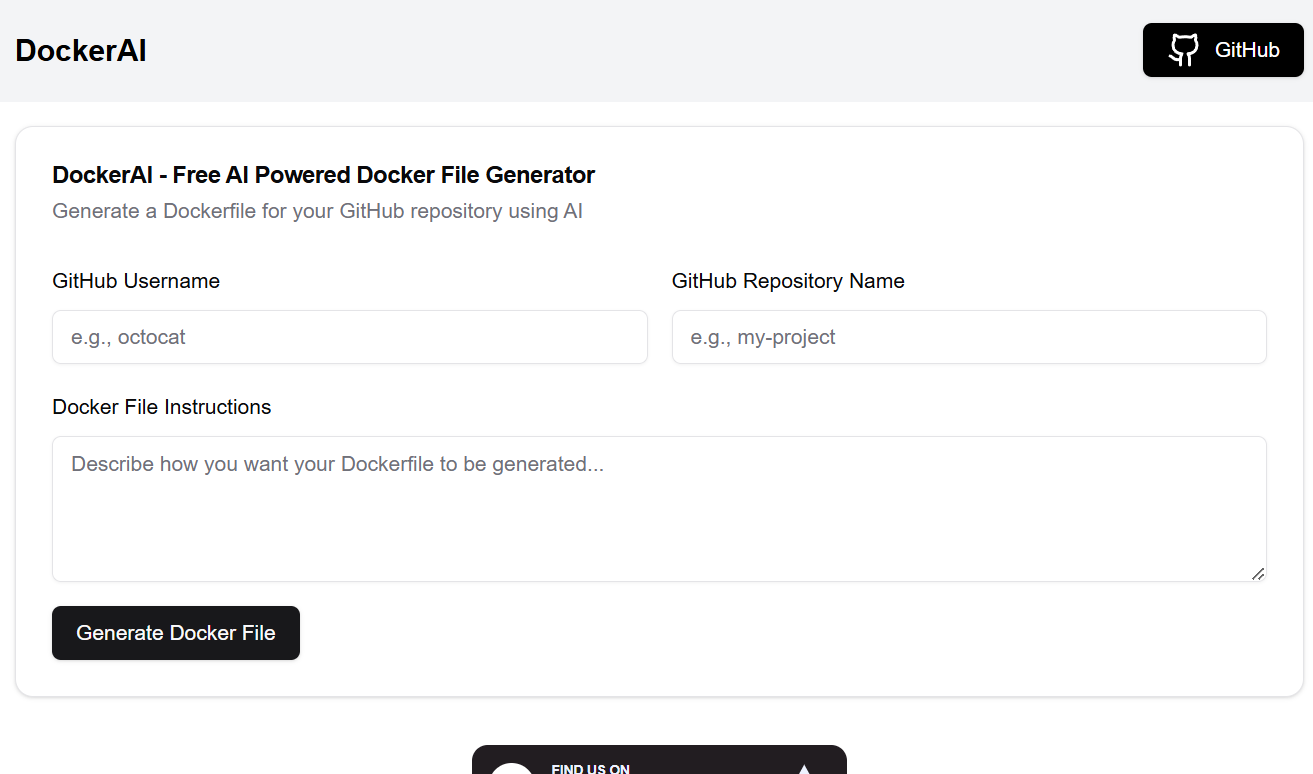The image size is (1313, 774).
Task: Click the GitHub Username field label
Action: (136, 281)
